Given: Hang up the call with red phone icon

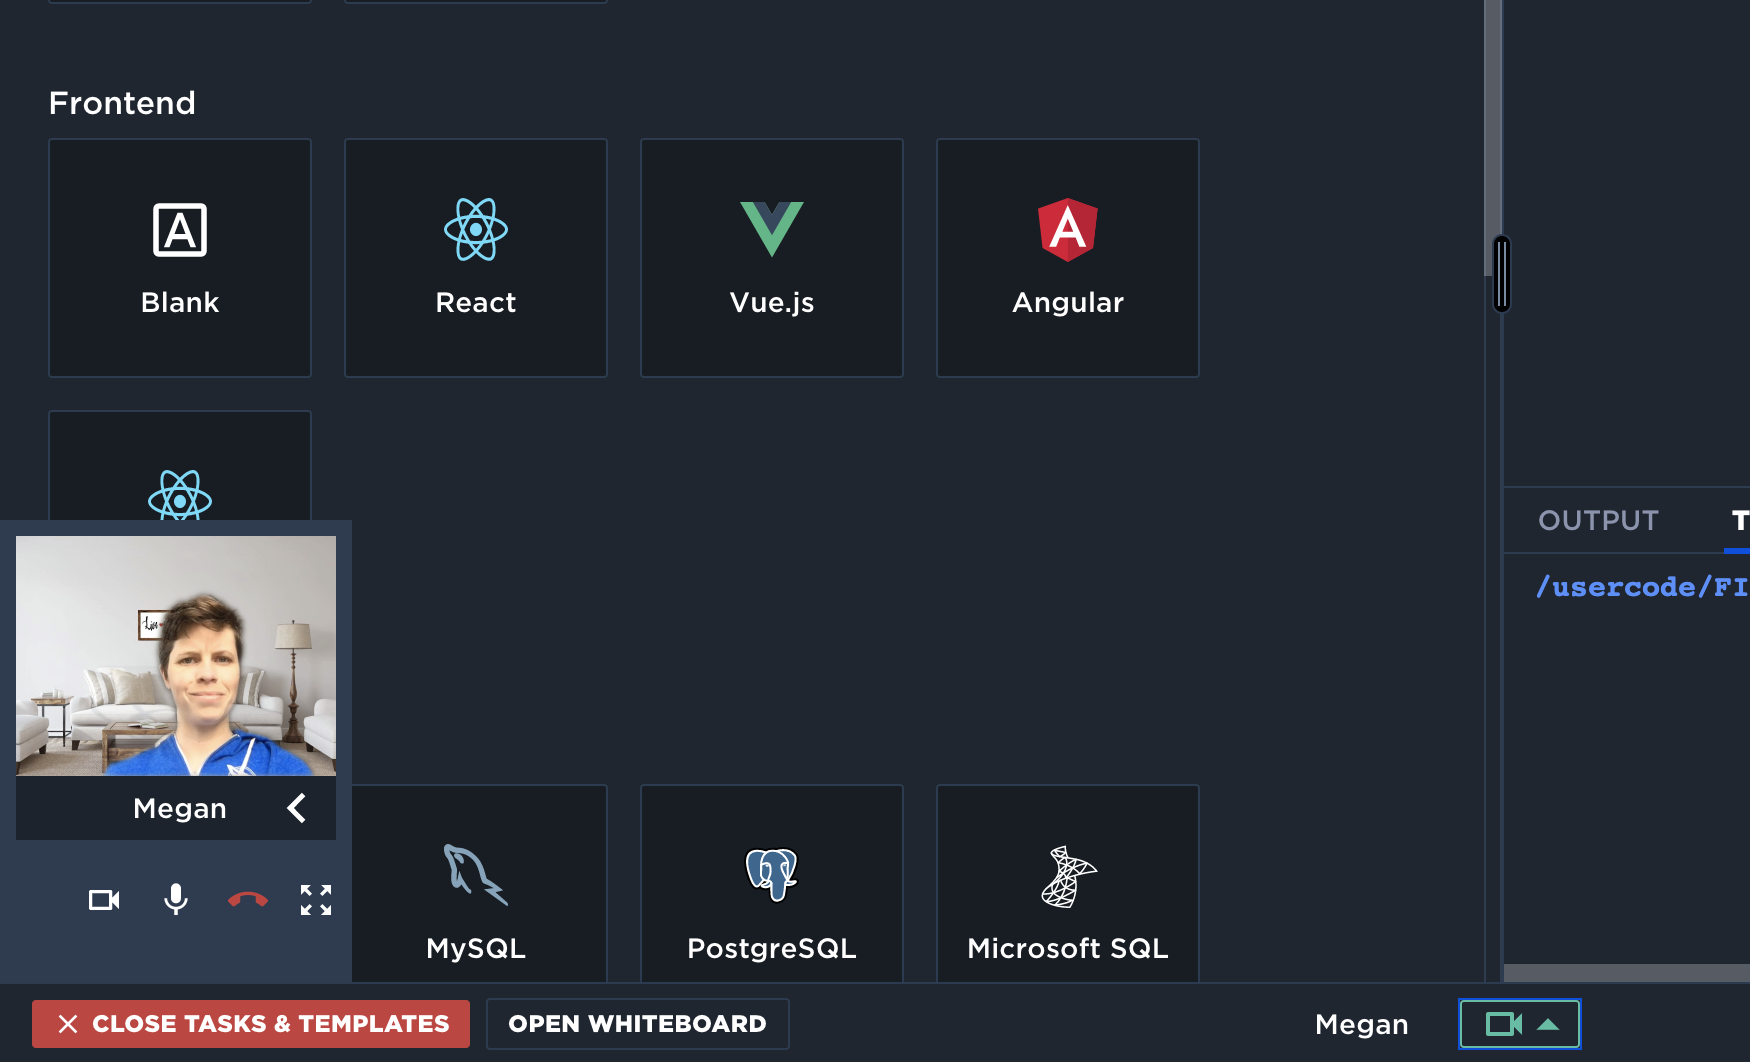Looking at the screenshot, I should coord(248,900).
